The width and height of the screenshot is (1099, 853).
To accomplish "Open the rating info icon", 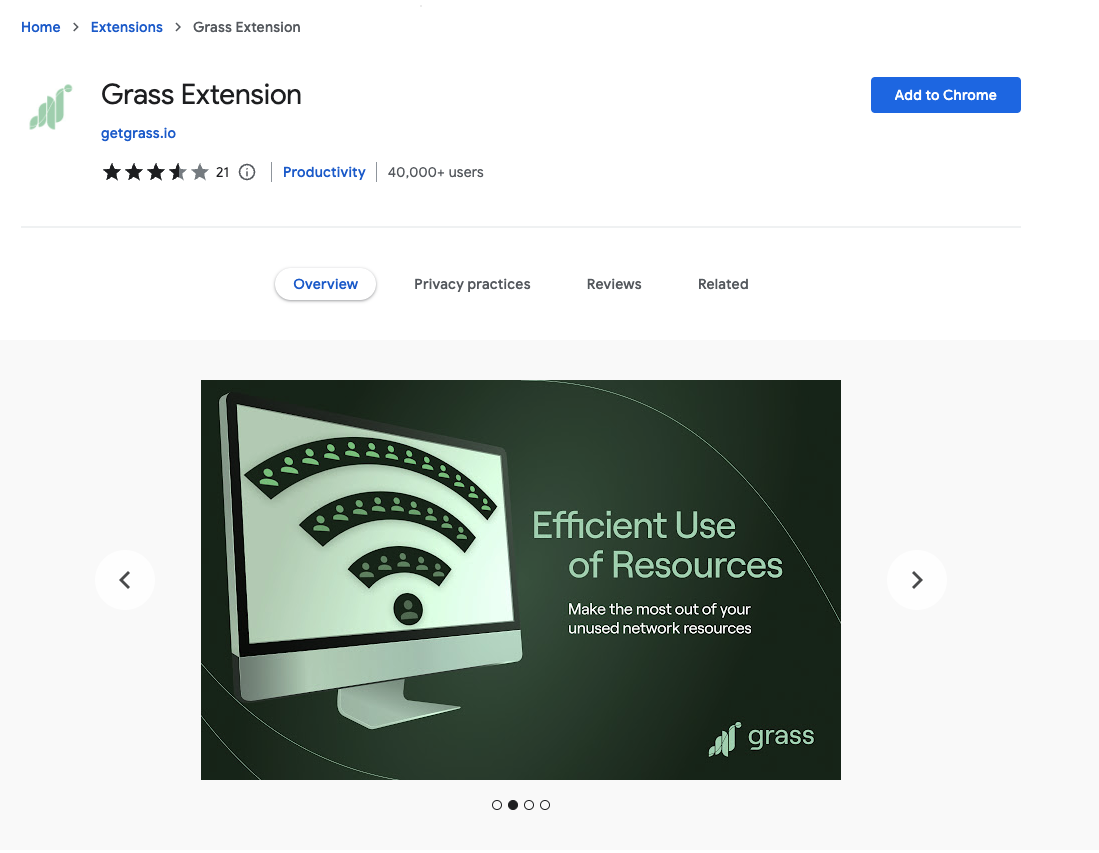I will (x=247, y=172).
